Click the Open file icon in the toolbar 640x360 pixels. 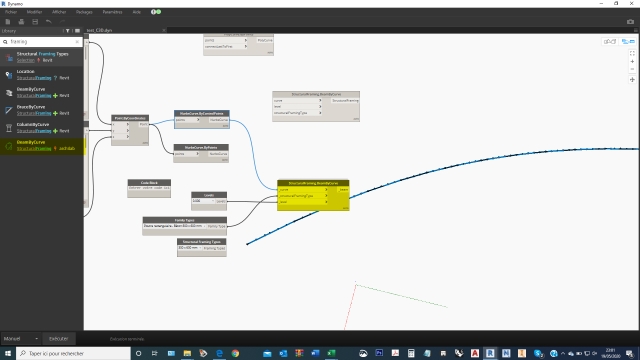[21, 22]
